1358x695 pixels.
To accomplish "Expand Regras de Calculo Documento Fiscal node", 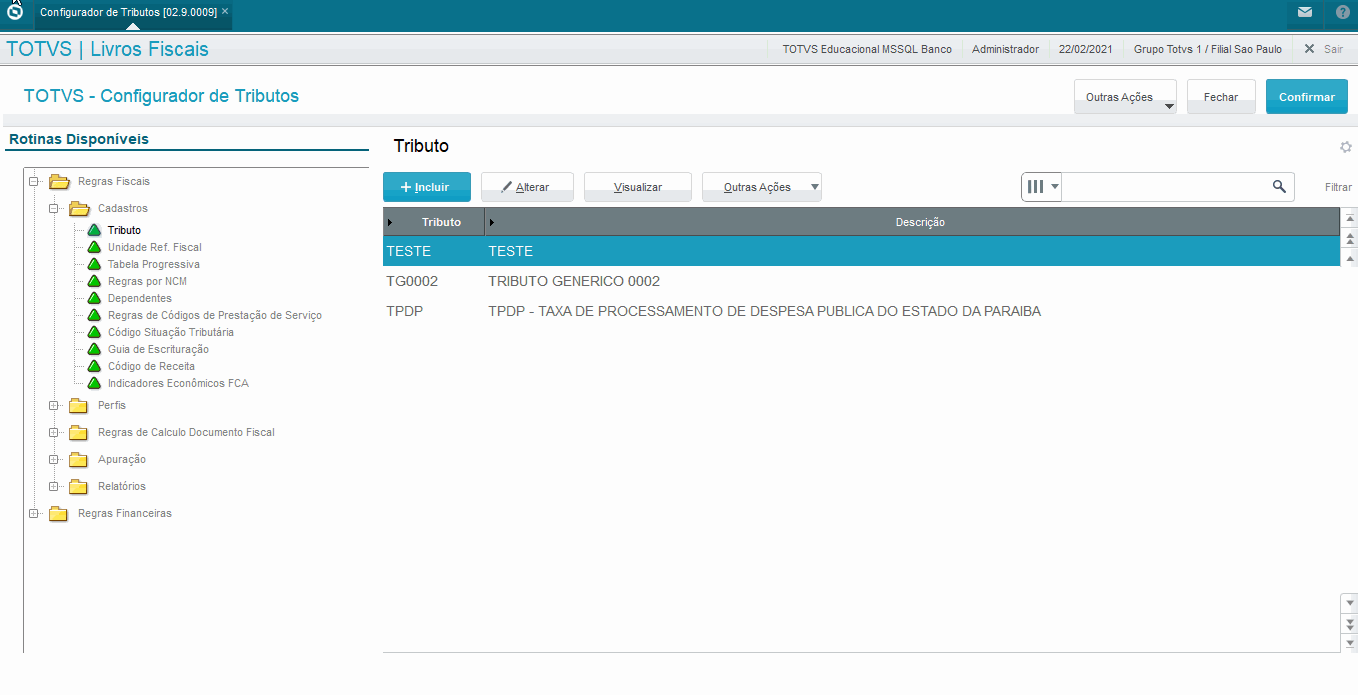I will tap(54, 433).
